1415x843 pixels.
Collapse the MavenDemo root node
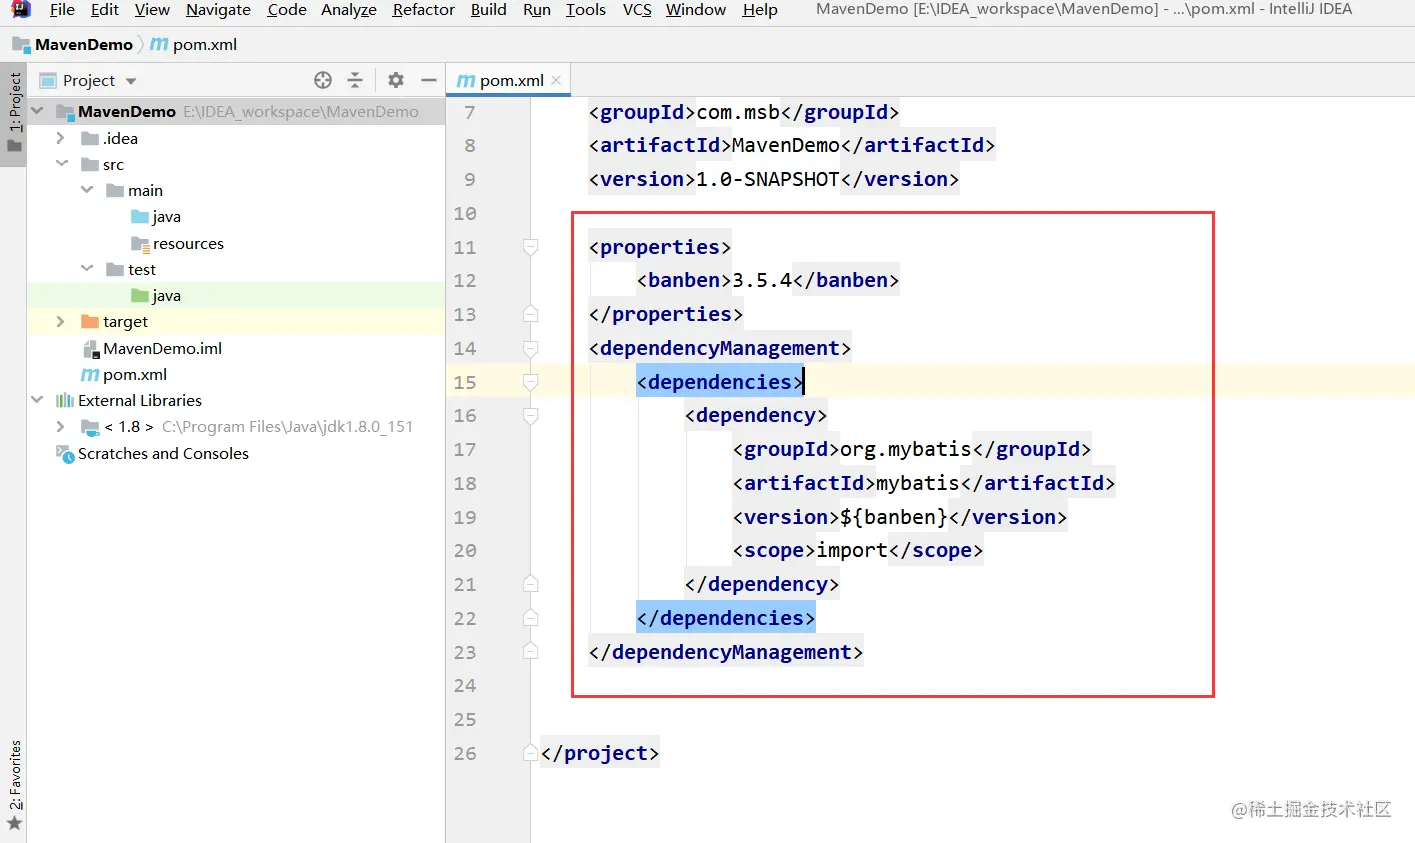[37, 111]
